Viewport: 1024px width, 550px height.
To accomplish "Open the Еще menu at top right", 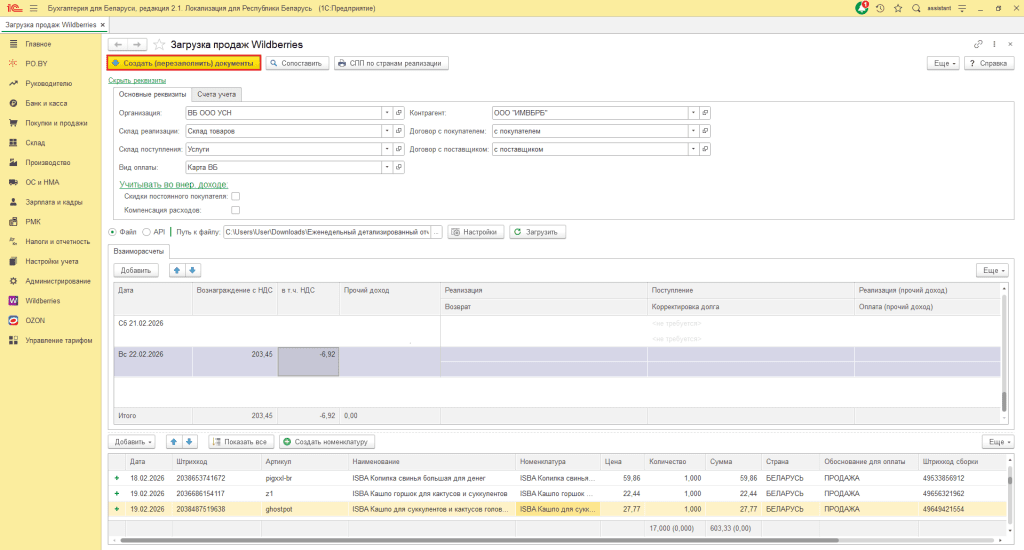I will point(943,63).
